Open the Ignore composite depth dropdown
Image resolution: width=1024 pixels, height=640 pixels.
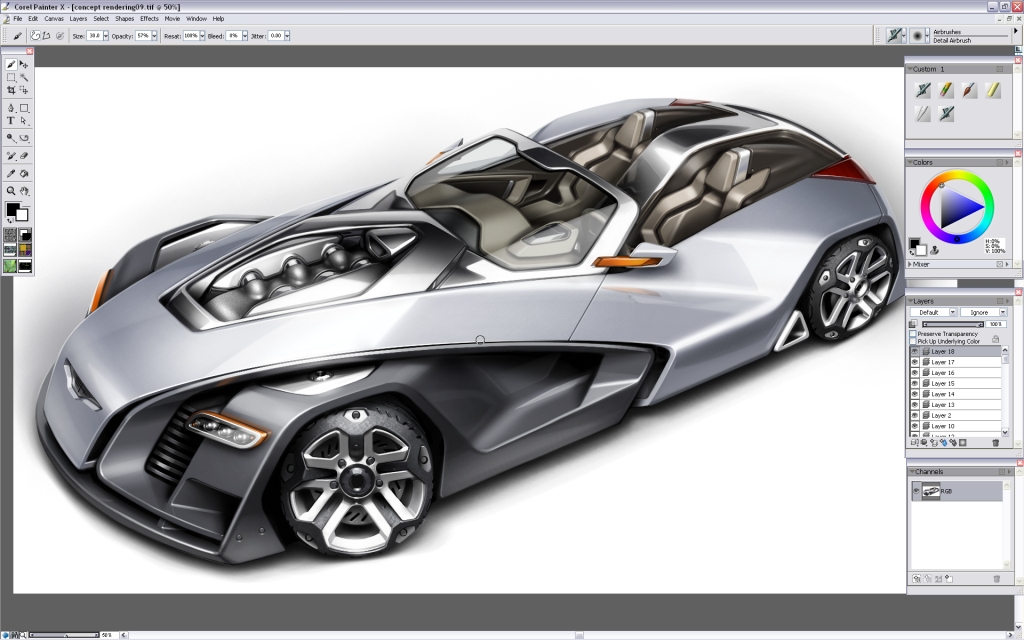(x=1003, y=312)
